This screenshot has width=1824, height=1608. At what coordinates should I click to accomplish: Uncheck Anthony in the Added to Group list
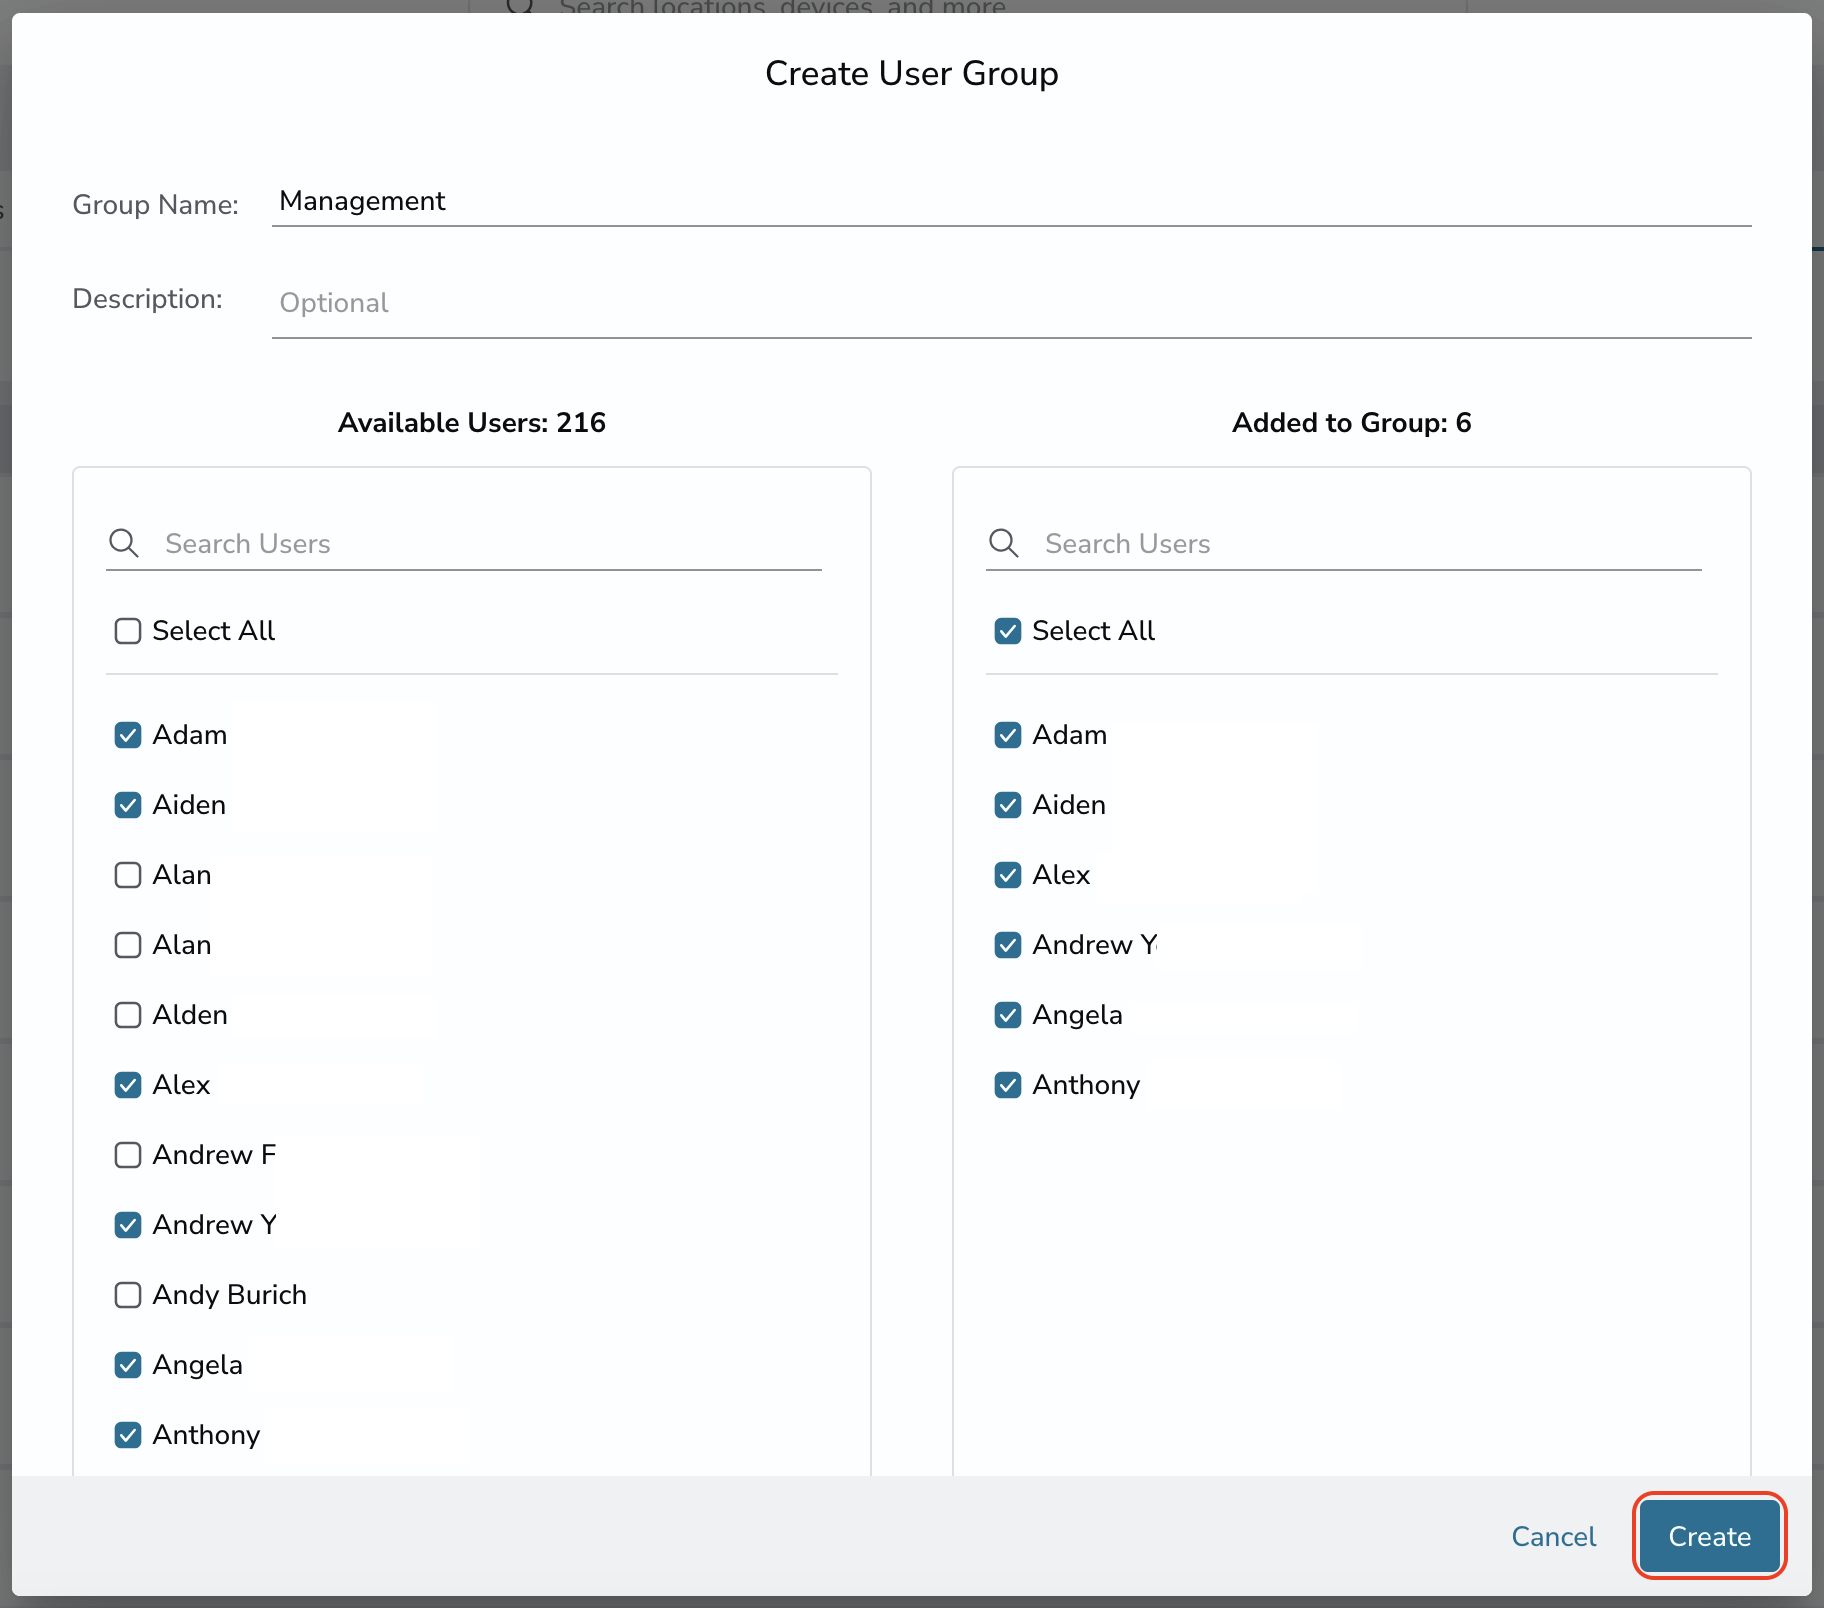coord(1008,1085)
